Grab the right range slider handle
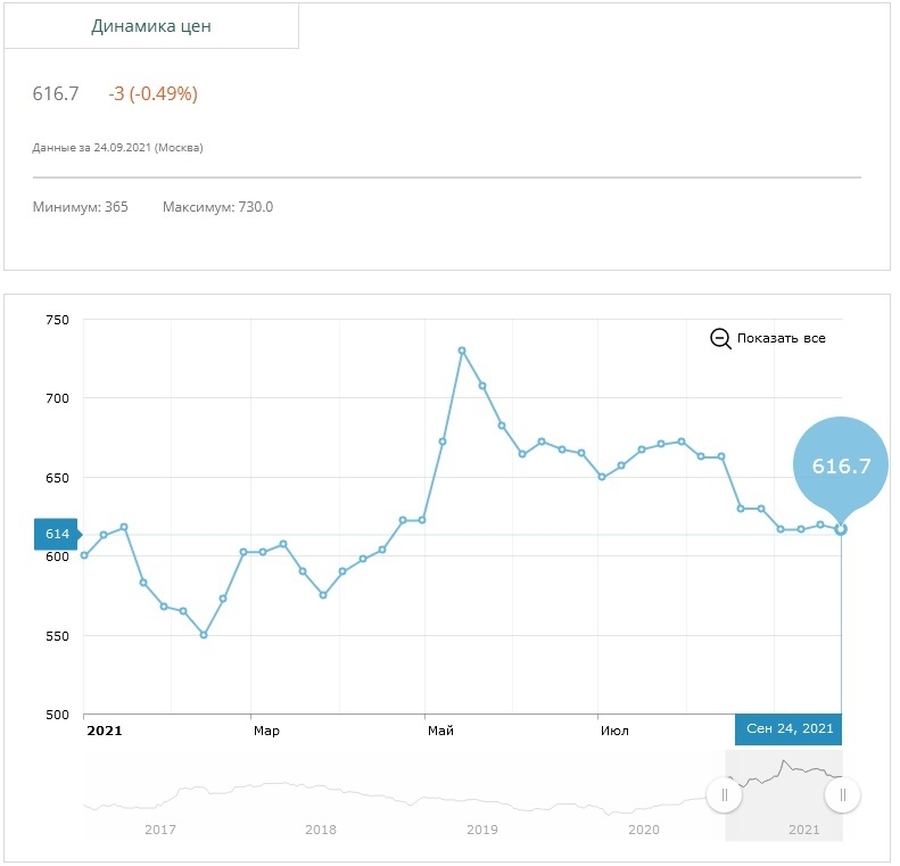The width and height of the screenshot is (900, 866). point(843,795)
